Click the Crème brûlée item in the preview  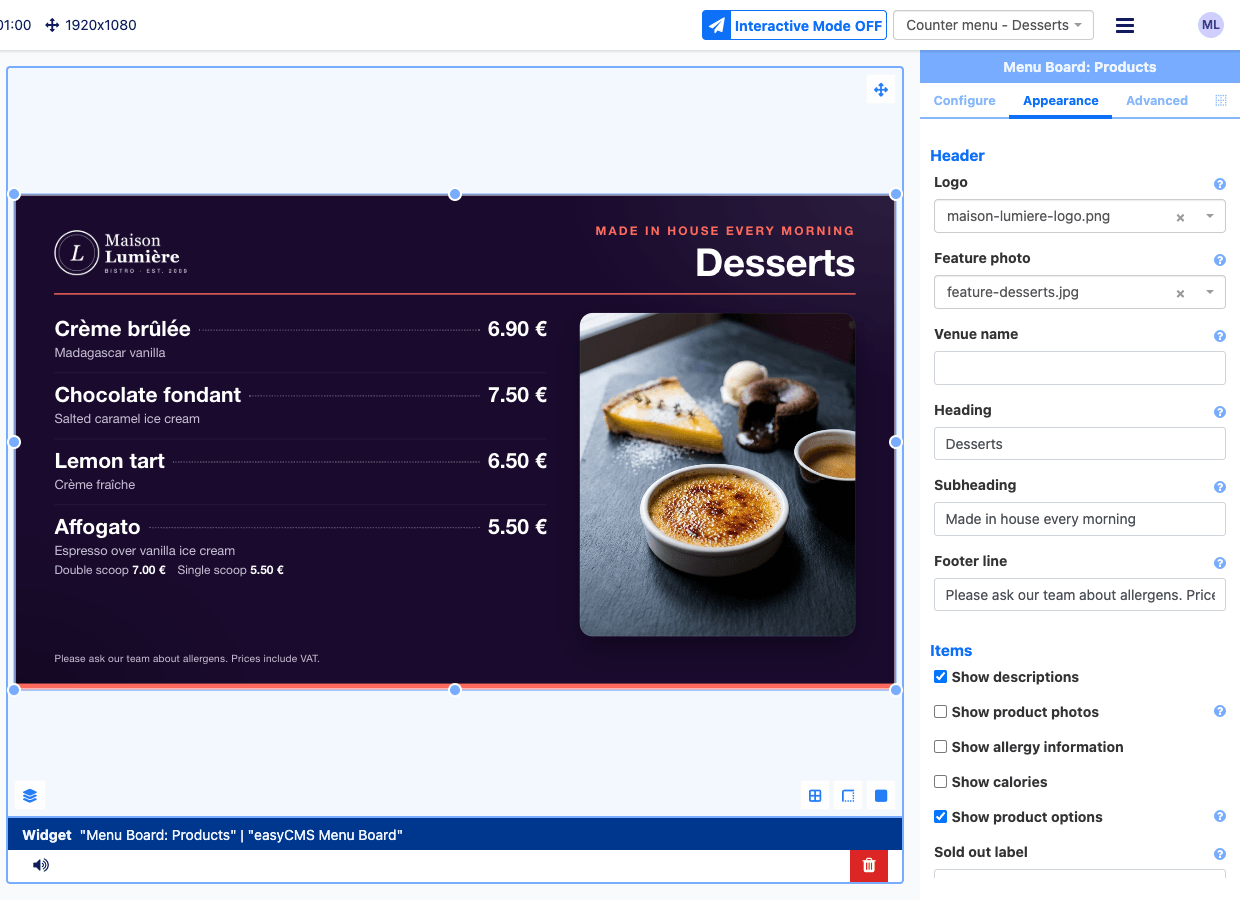pyautogui.click(x=301, y=339)
